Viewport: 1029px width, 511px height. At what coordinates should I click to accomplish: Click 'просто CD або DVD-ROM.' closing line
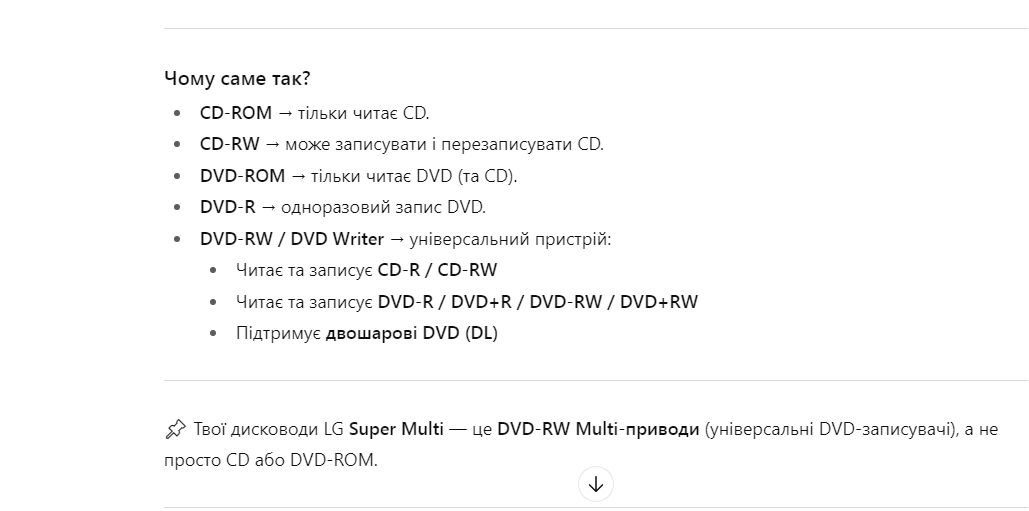click(271, 460)
